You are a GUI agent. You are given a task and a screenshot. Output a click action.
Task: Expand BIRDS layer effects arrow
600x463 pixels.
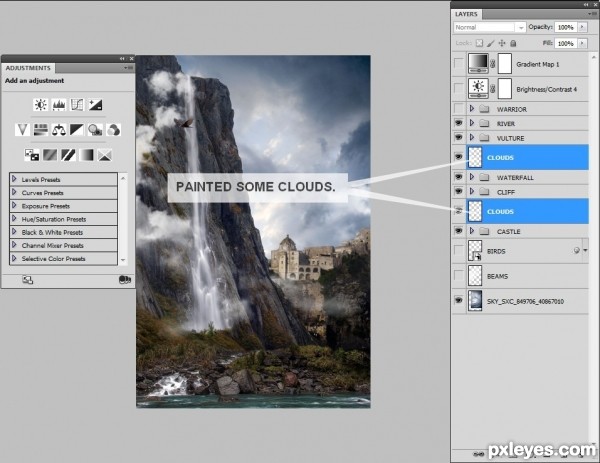pos(585,251)
